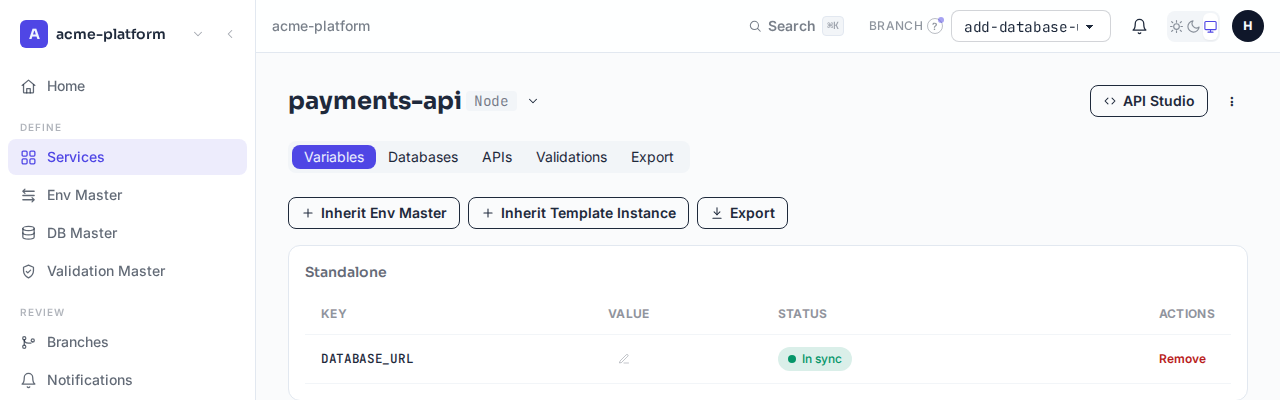Viewport: 1280px width, 400px height.
Task: Click the acme-platform logo icon
Action: coord(34,34)
